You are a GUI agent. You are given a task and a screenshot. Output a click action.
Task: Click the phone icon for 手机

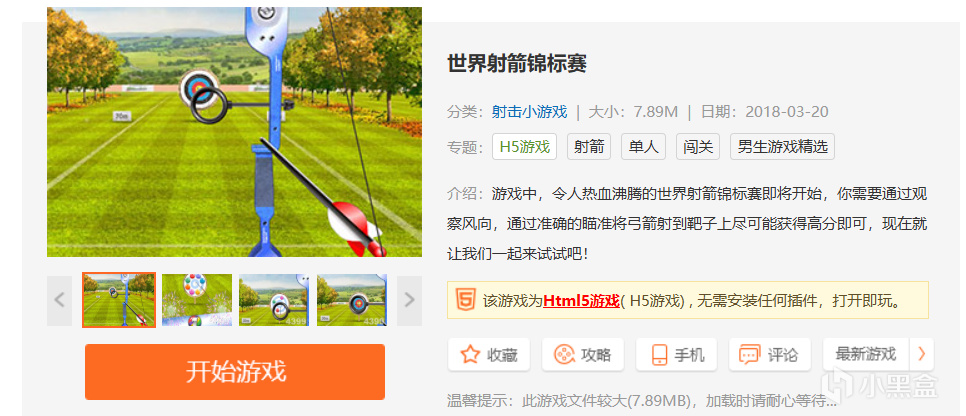coord(659,354)
